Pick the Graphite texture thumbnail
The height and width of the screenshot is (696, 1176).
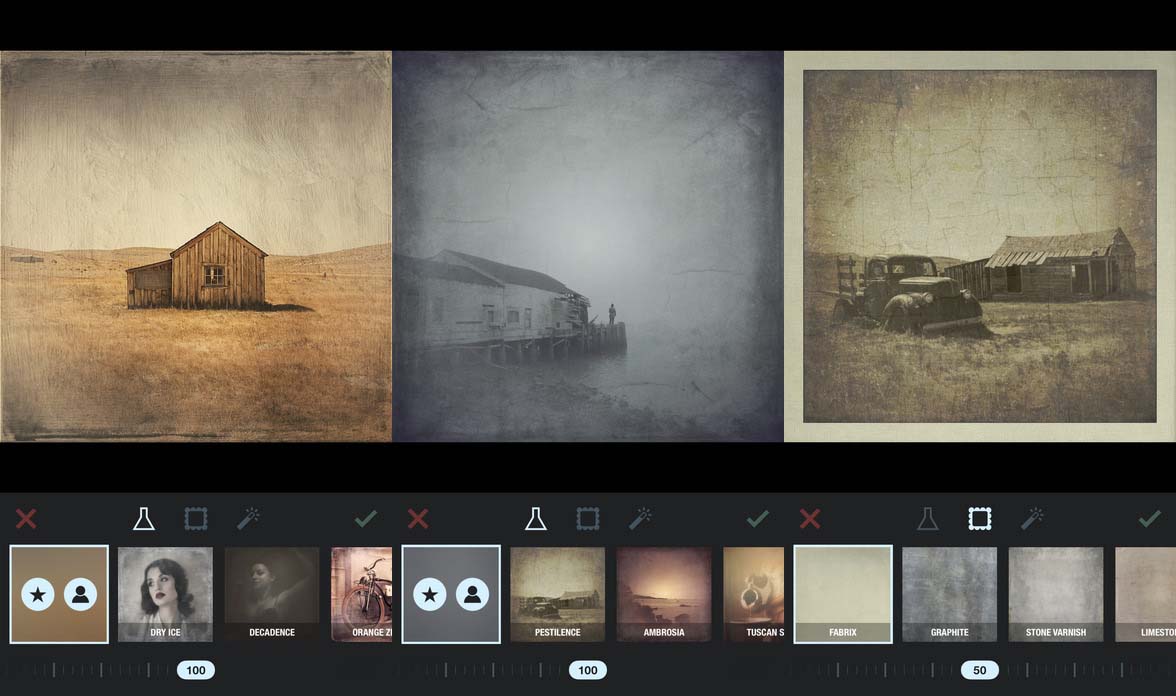[950, 594]
